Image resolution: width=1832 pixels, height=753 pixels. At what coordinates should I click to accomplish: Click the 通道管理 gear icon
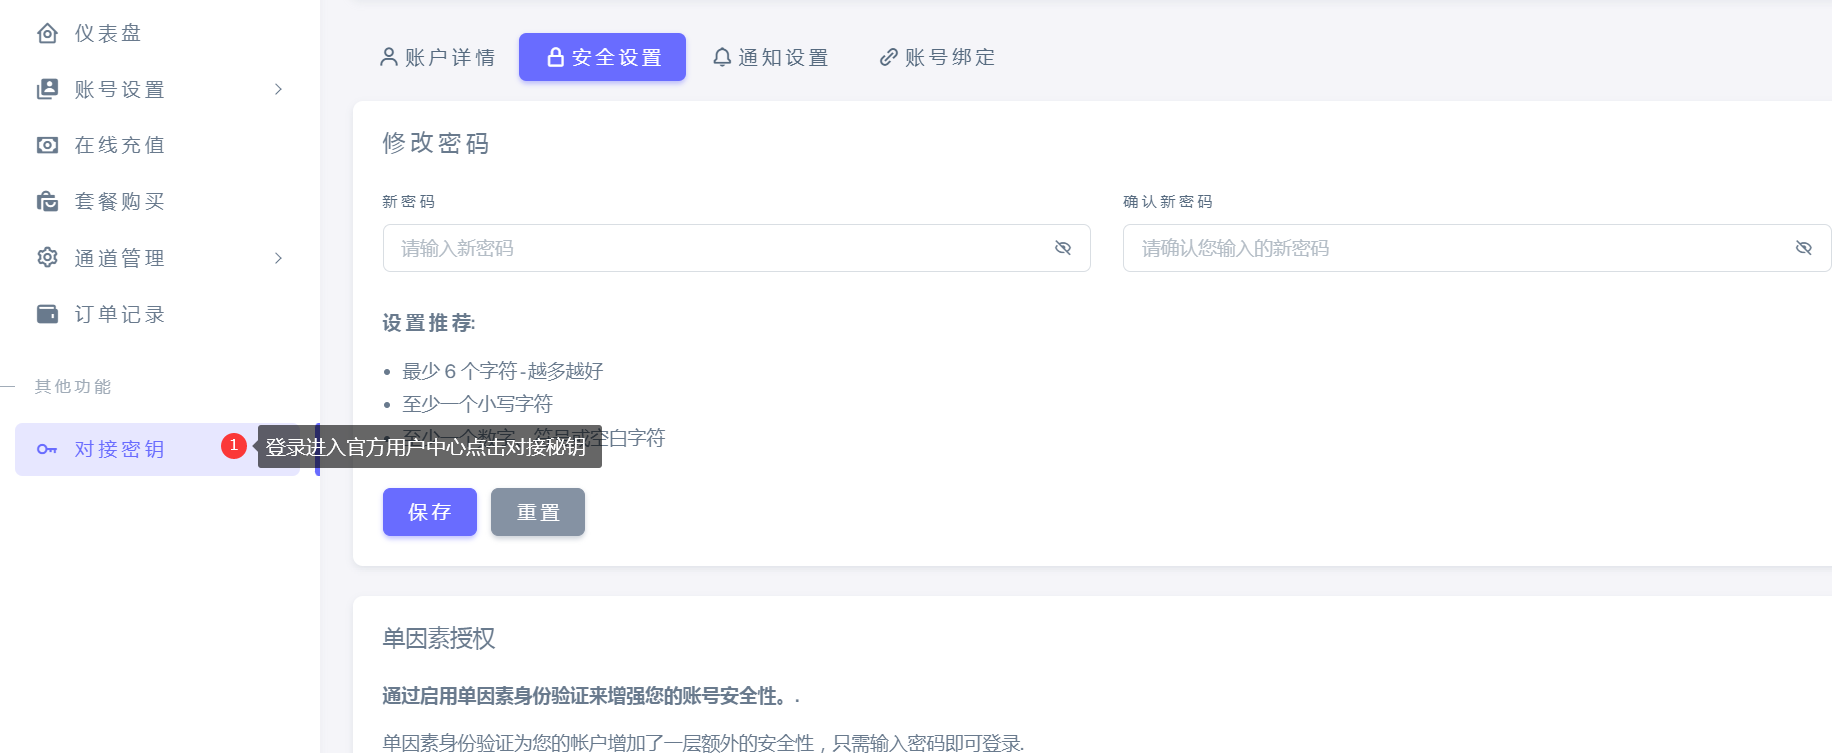(47, 258)
